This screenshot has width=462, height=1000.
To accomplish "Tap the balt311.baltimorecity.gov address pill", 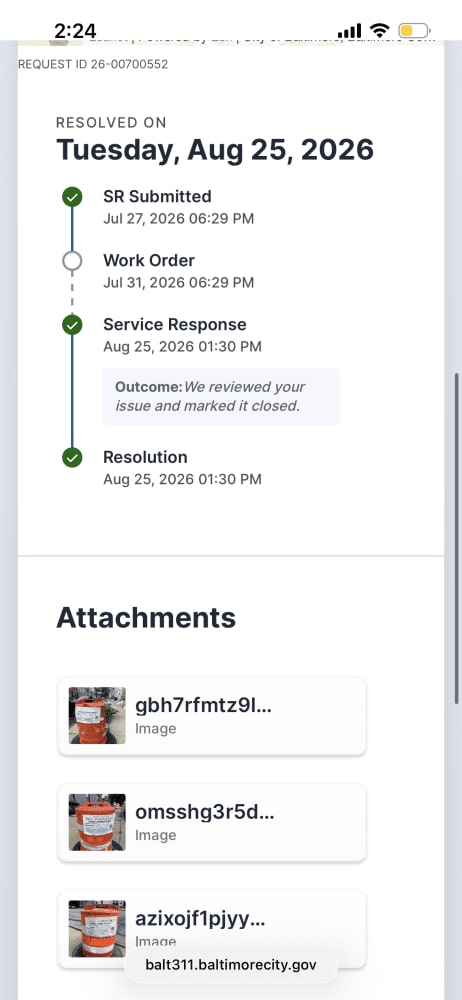I will [x=230, y=964].
